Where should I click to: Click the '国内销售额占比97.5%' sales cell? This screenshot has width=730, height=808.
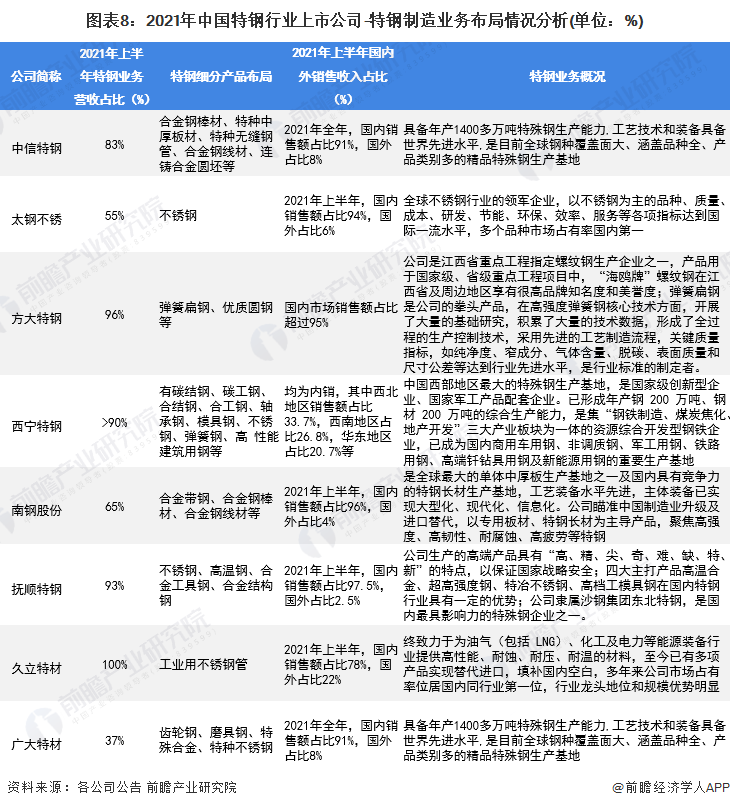pos(341,585)
